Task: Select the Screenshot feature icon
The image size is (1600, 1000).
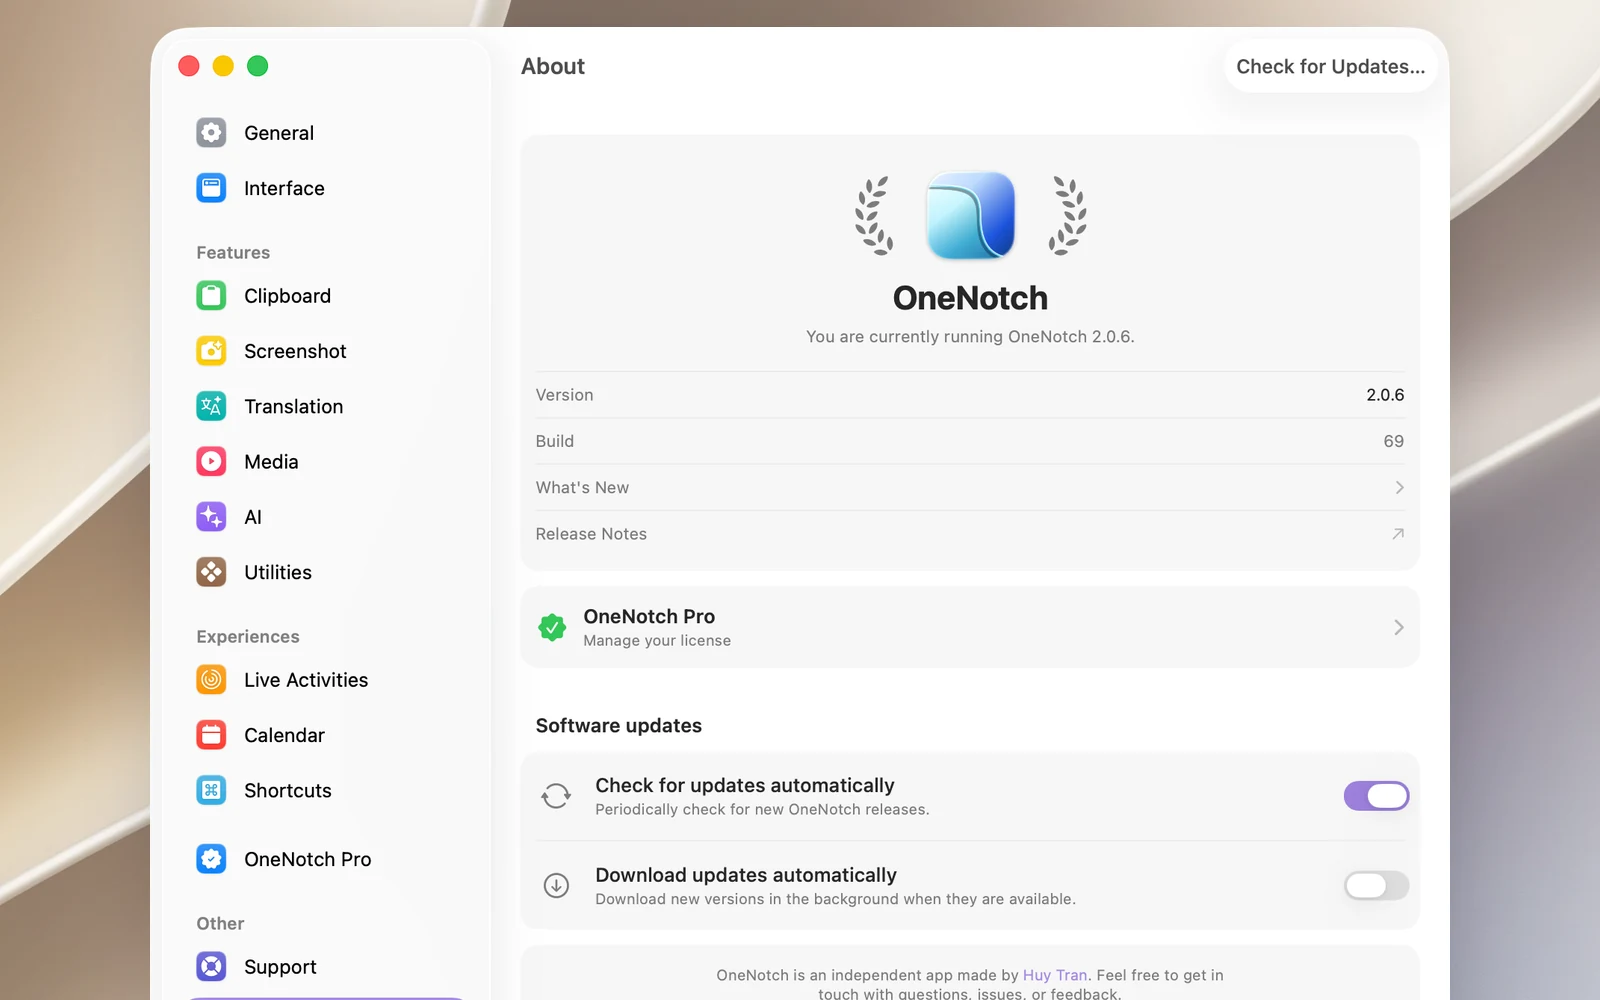Action: point(211,351)
